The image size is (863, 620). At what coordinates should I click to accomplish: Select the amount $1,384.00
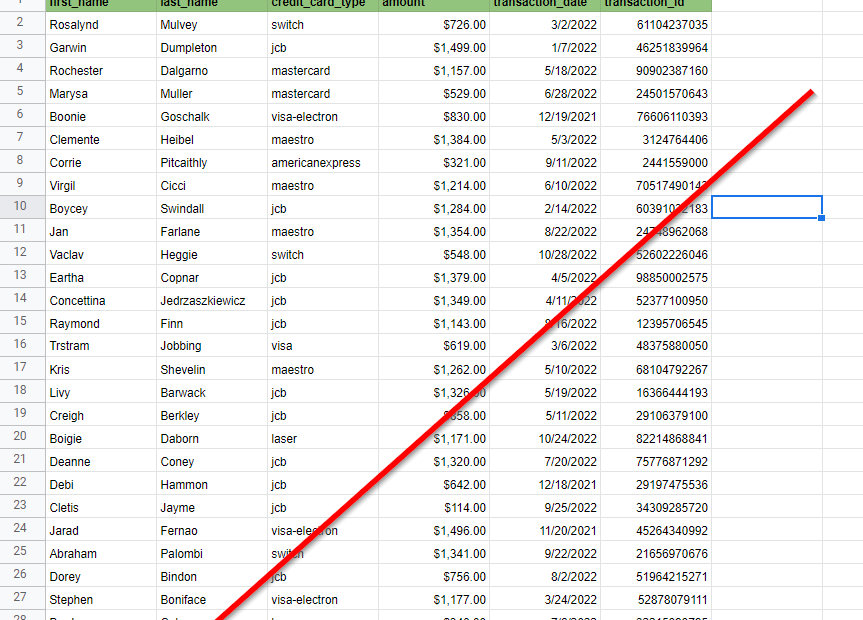coord(434,139)
